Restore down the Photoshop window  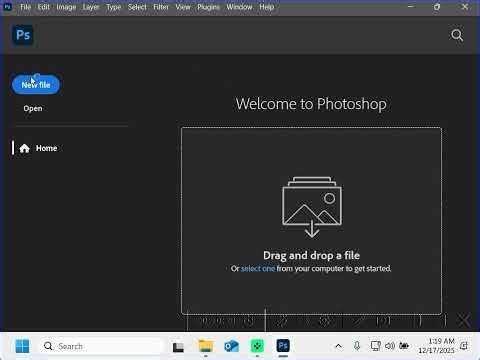(x=437, y=7)
